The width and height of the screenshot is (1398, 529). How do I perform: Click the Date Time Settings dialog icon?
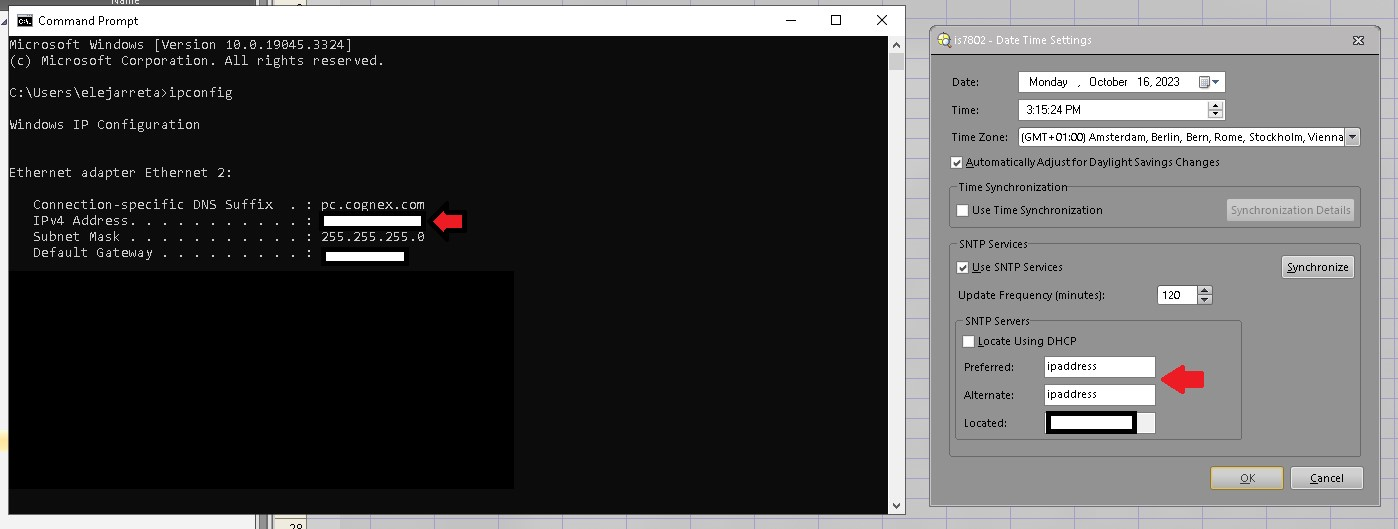coord(943,40)
